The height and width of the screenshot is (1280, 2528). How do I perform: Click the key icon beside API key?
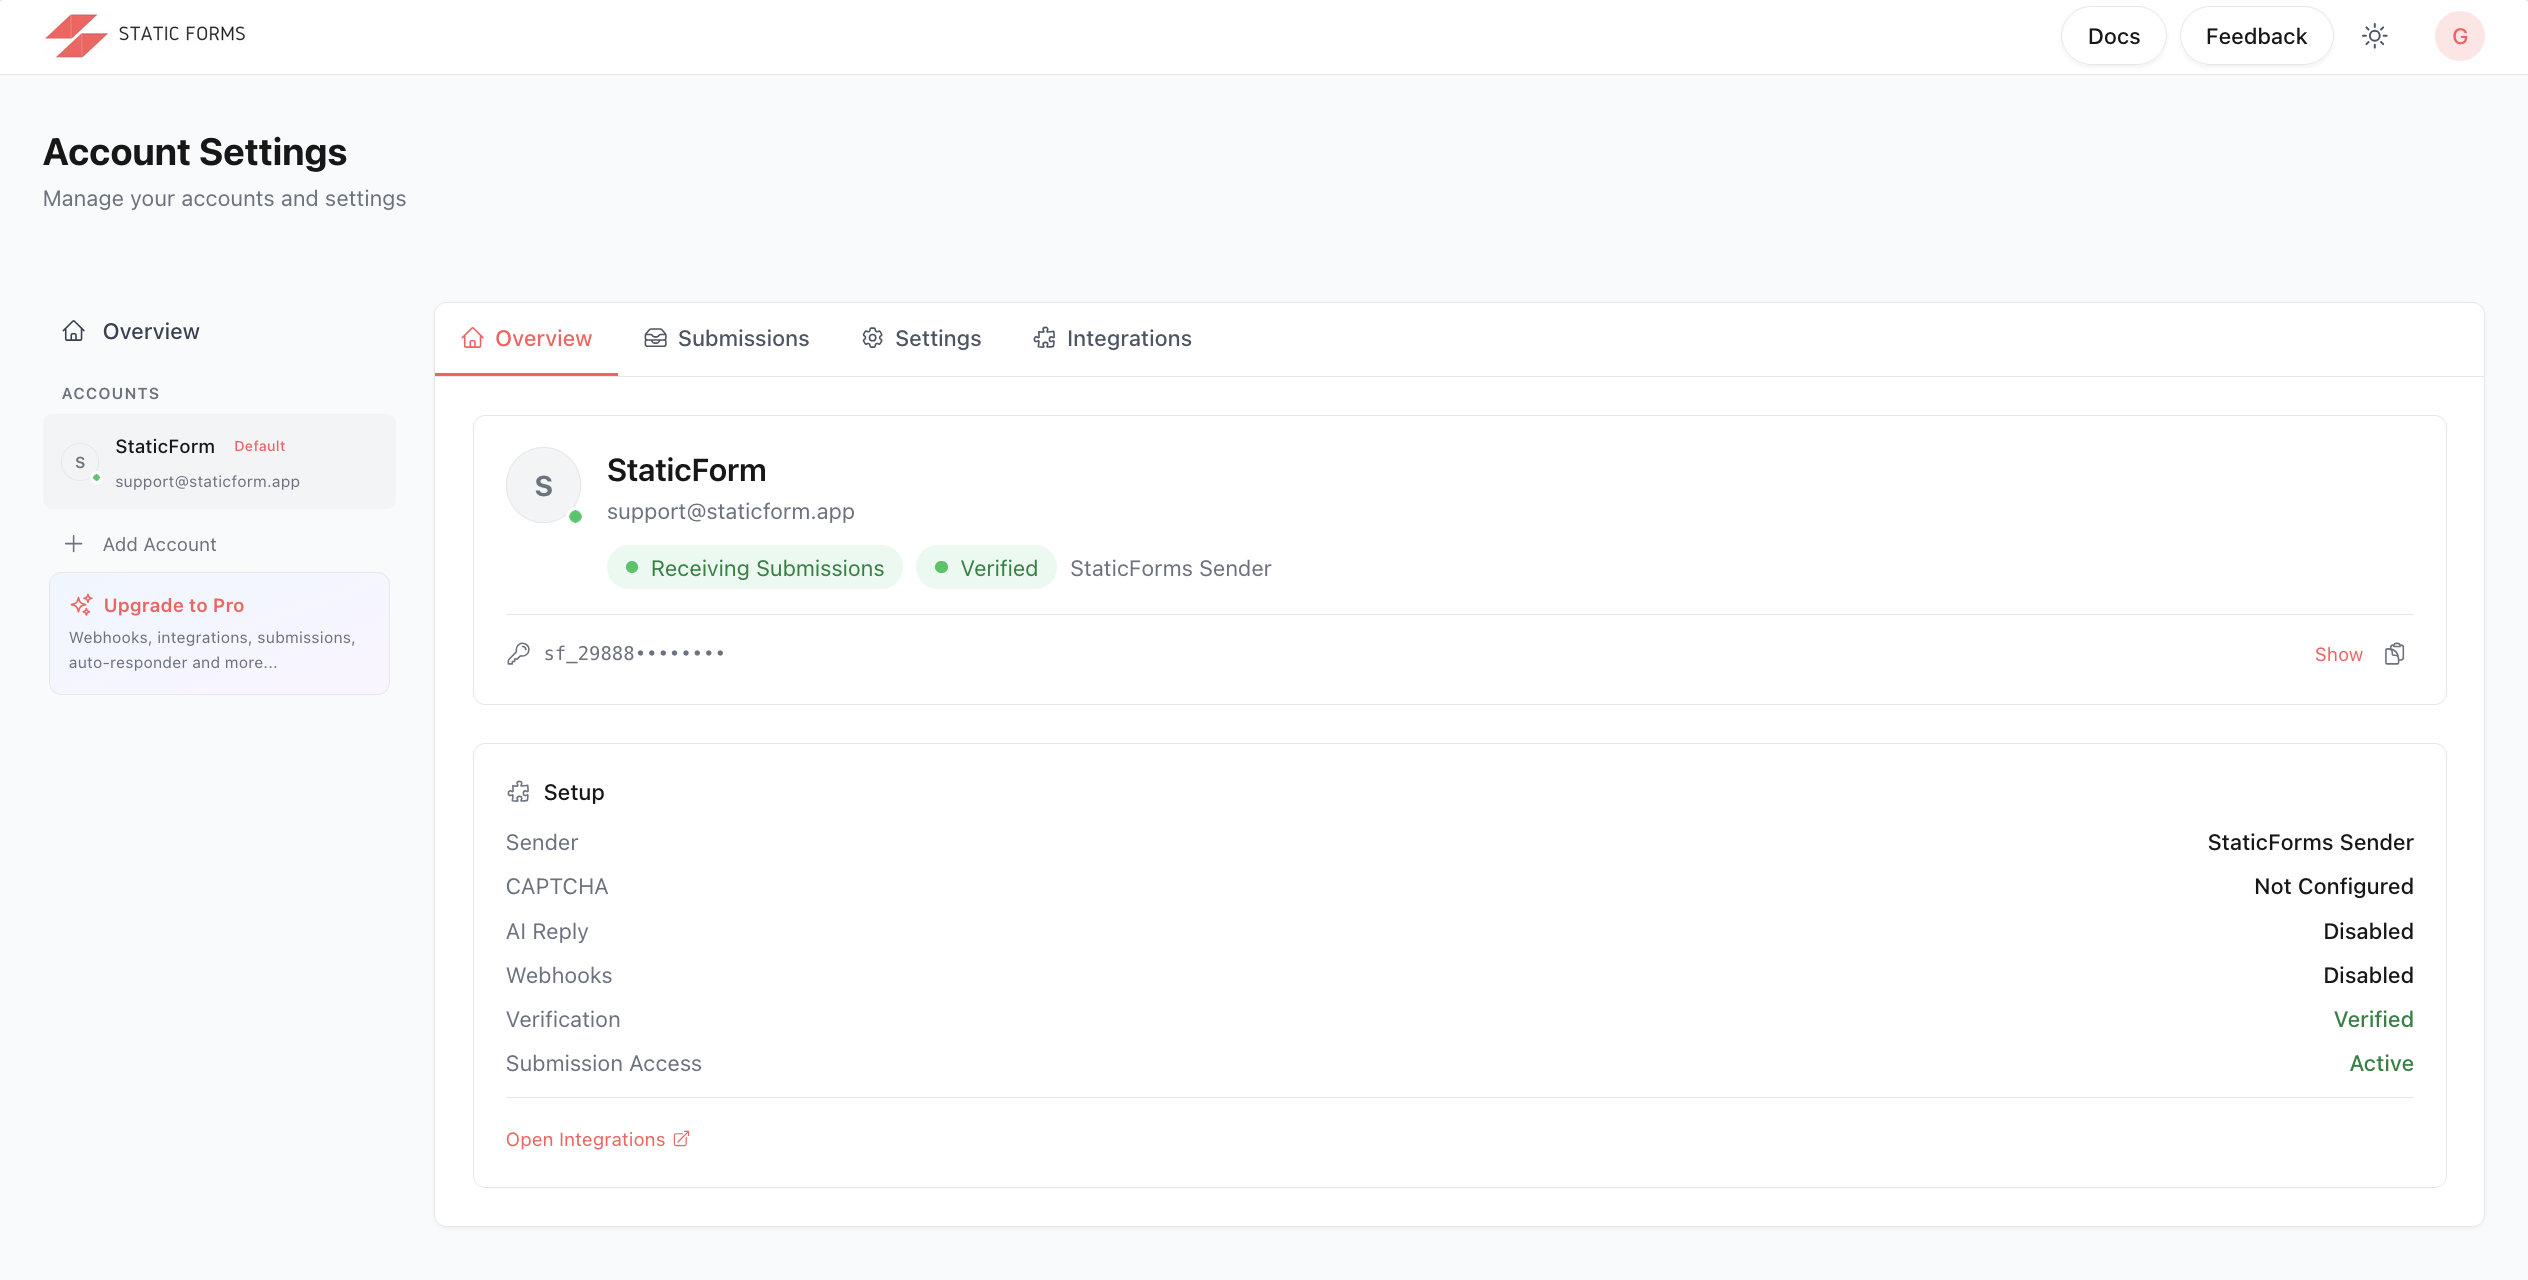pos(518,654)
